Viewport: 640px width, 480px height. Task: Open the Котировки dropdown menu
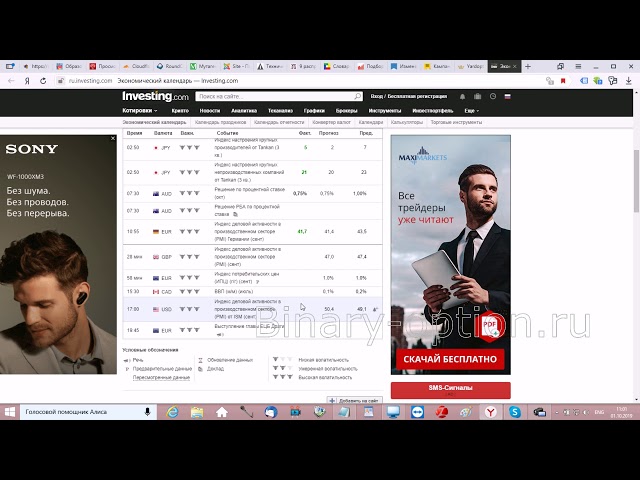click(x=139, y=110)
